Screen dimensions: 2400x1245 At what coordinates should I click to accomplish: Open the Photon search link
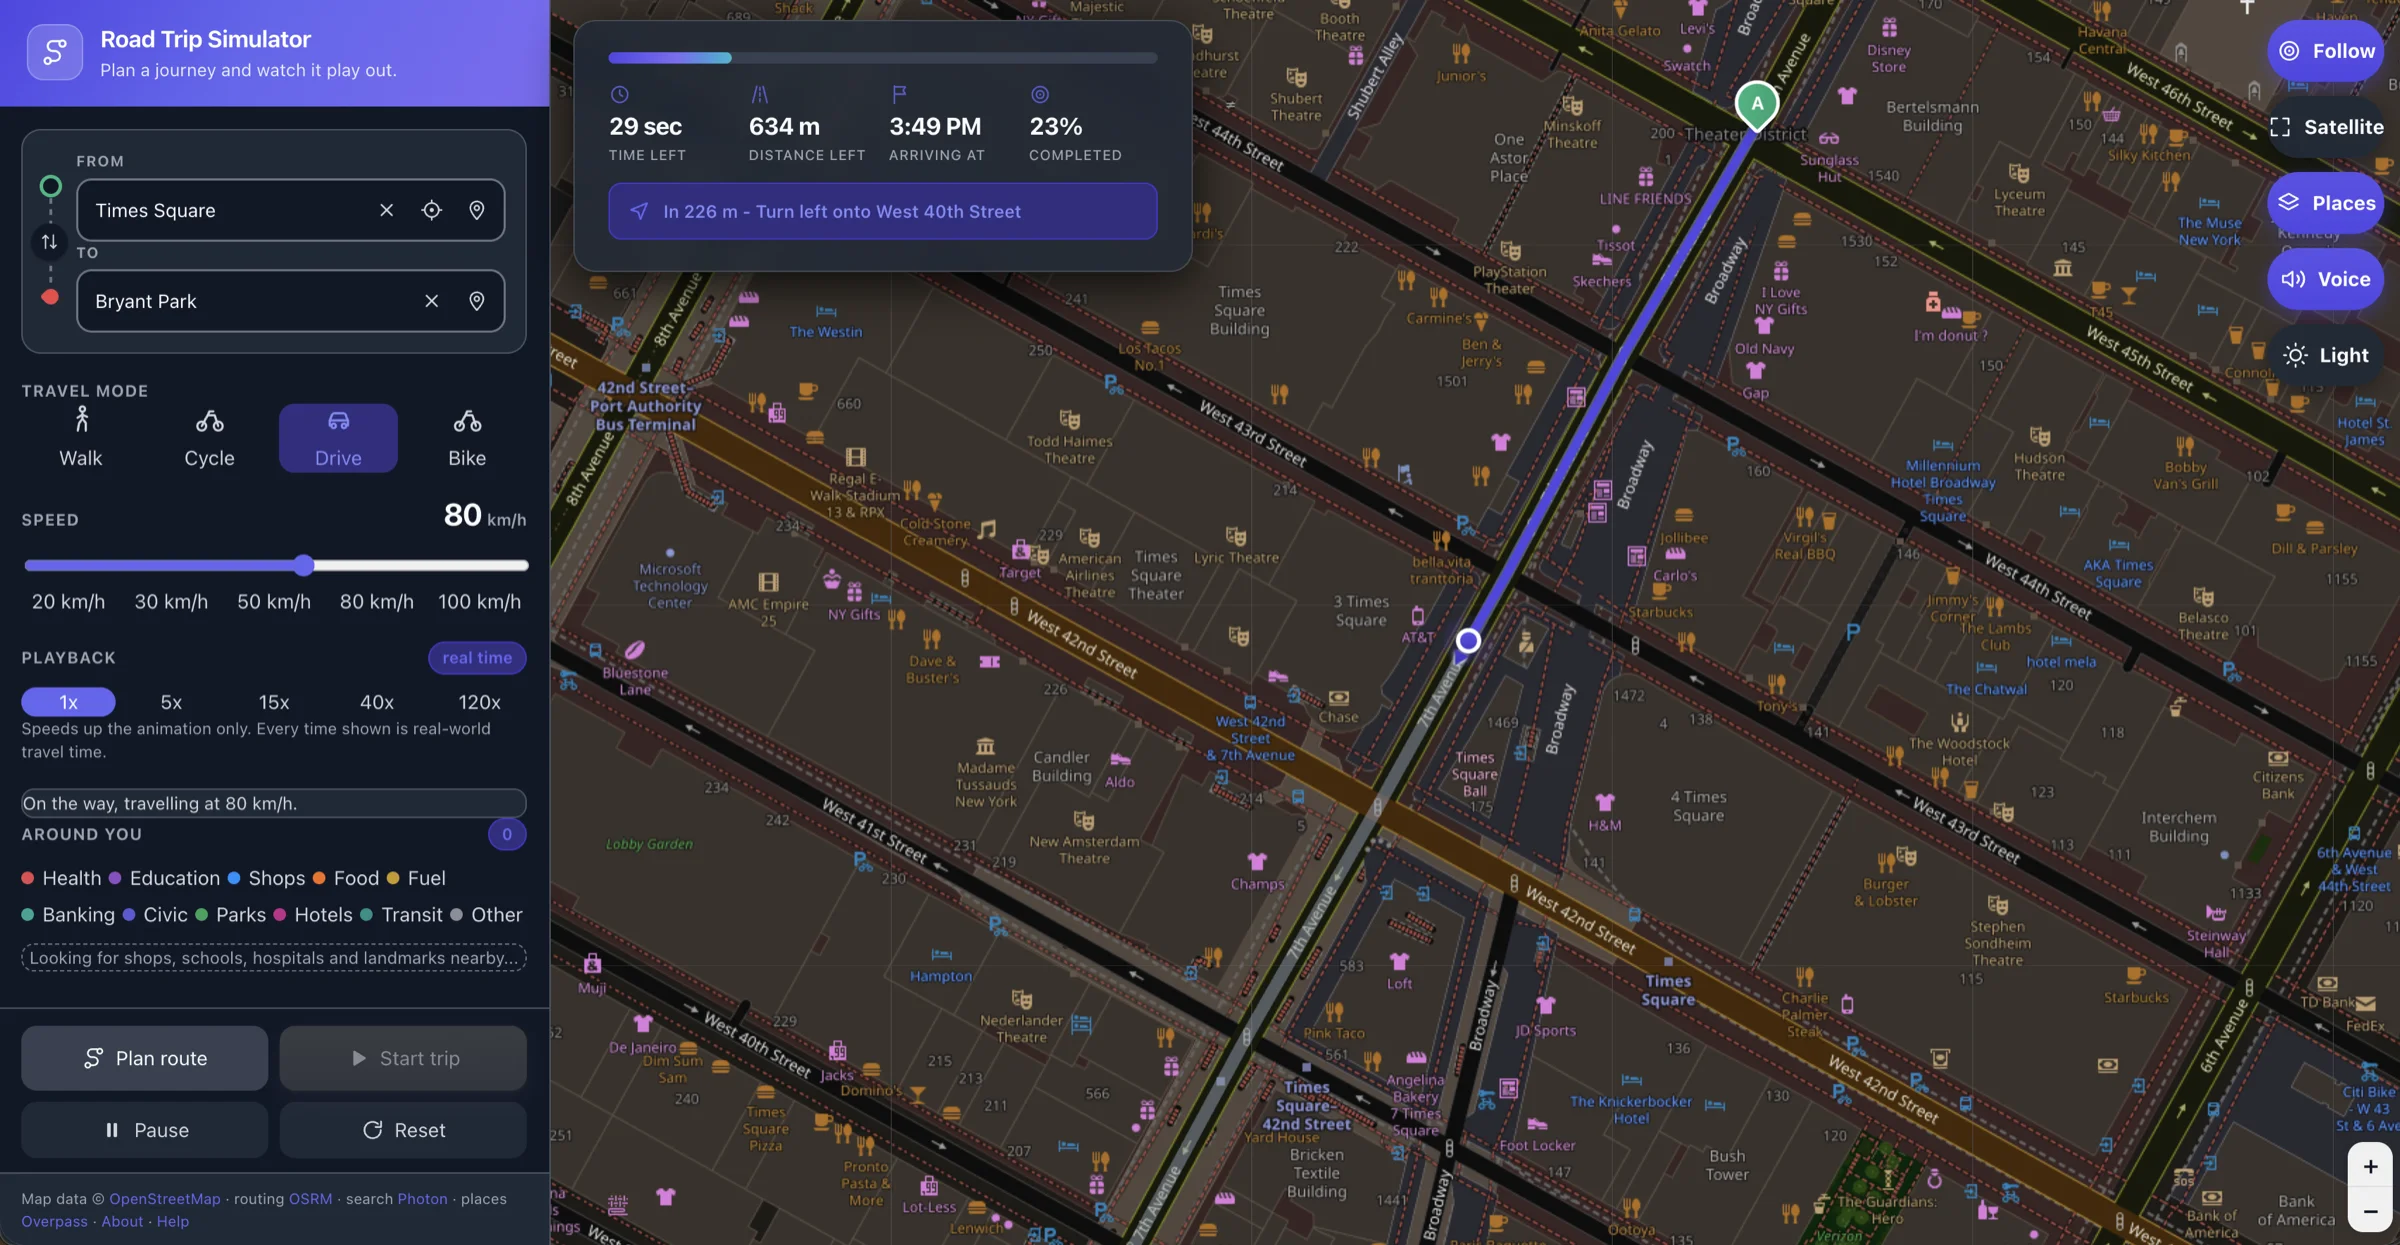click(422, 1199)
